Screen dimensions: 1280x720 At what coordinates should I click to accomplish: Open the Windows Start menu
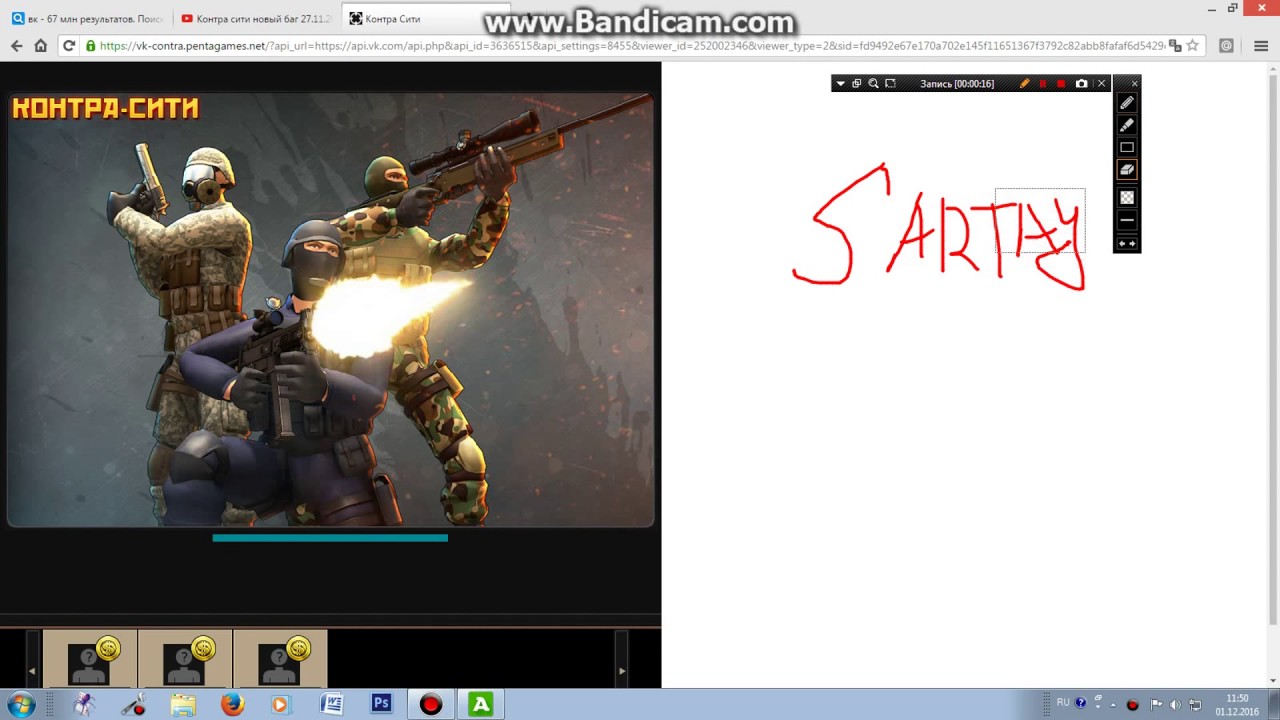coord(20,704)
